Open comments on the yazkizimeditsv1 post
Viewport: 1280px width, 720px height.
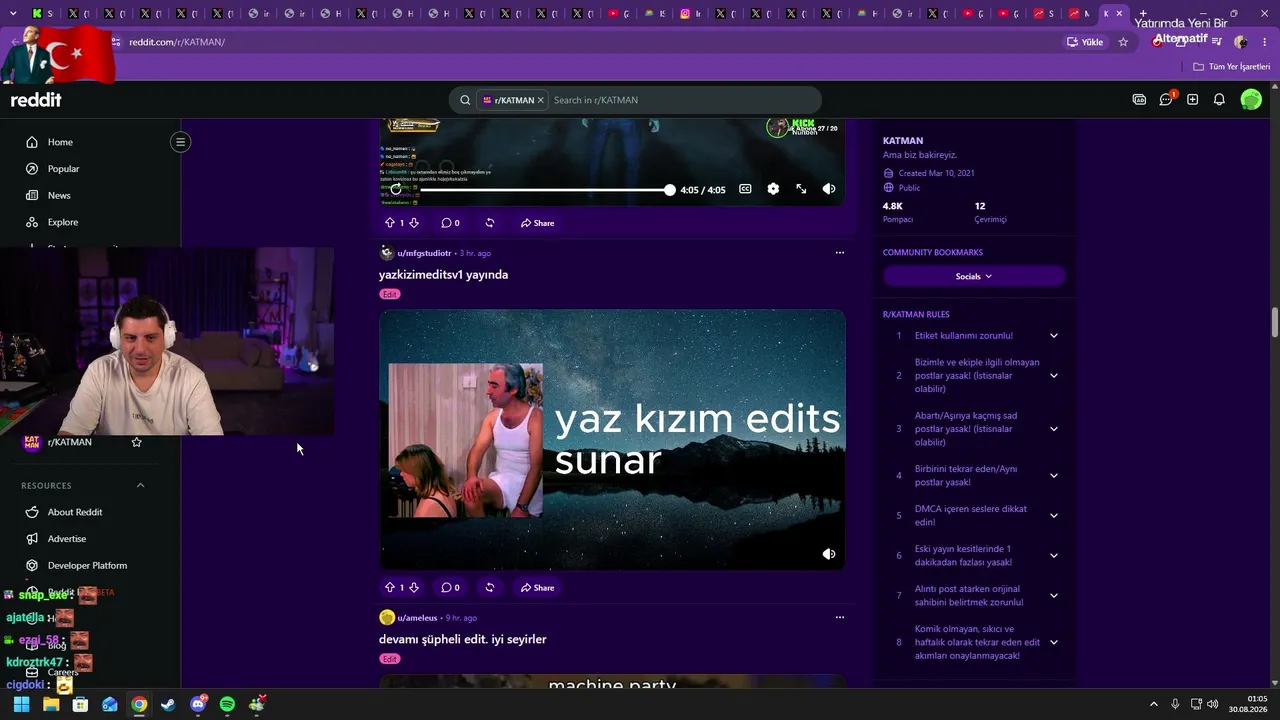pos(450,588)
